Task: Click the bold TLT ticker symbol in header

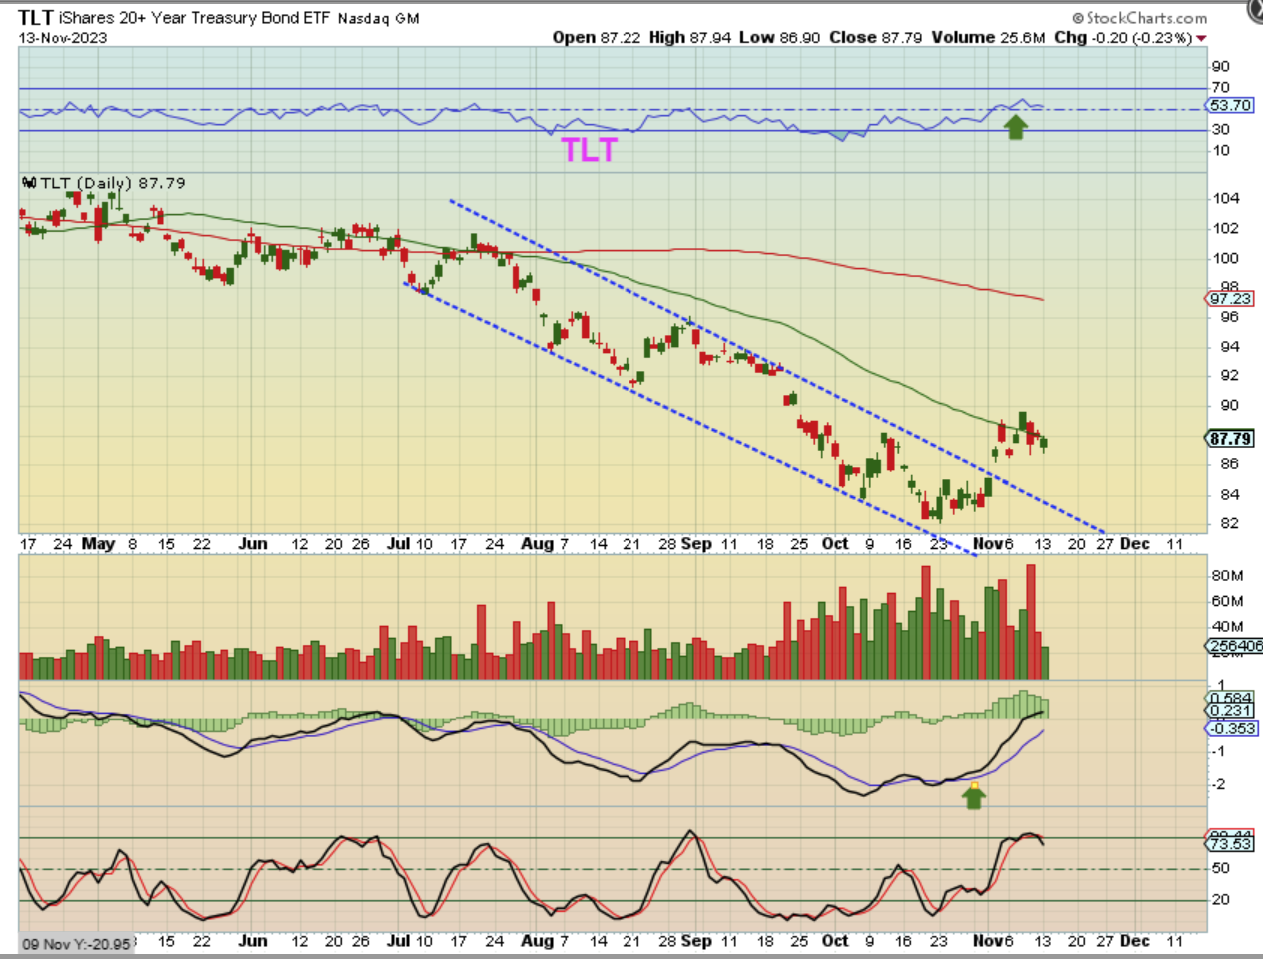Action: pos(35,18)
